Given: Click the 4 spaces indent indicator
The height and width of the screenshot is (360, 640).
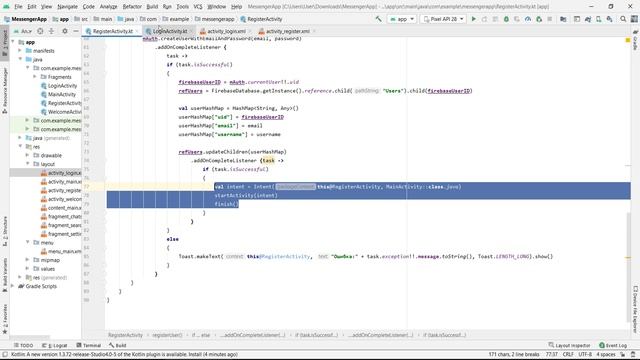Looking at the screenshot, I should click(x=606, y=354).
